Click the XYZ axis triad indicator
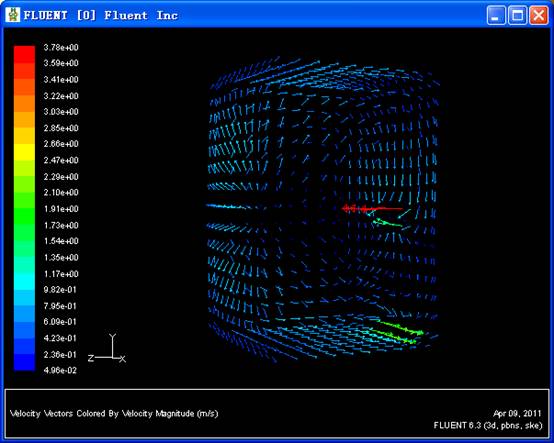The width and height of the screenshot is (554, 443). (x=107, y=348)
